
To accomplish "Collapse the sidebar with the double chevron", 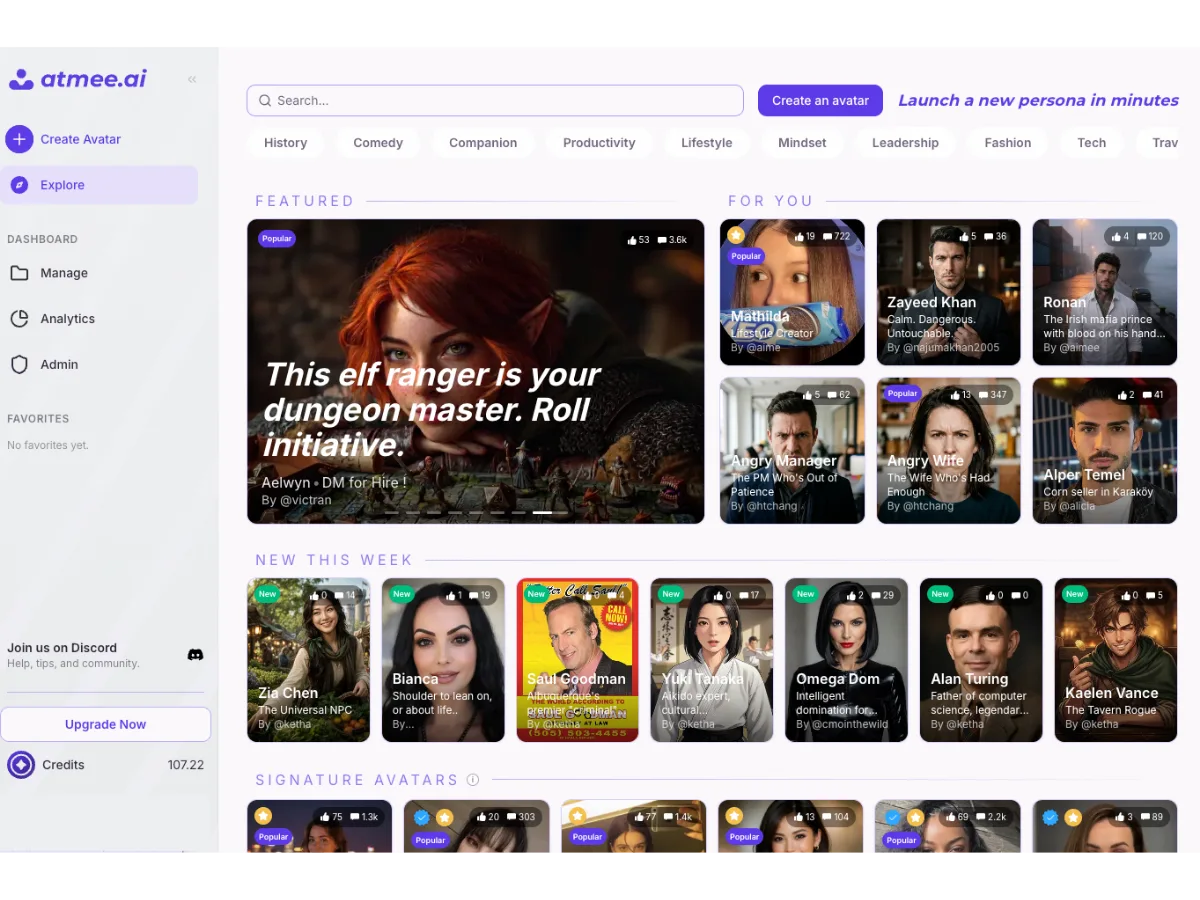I will click(192, 79).
